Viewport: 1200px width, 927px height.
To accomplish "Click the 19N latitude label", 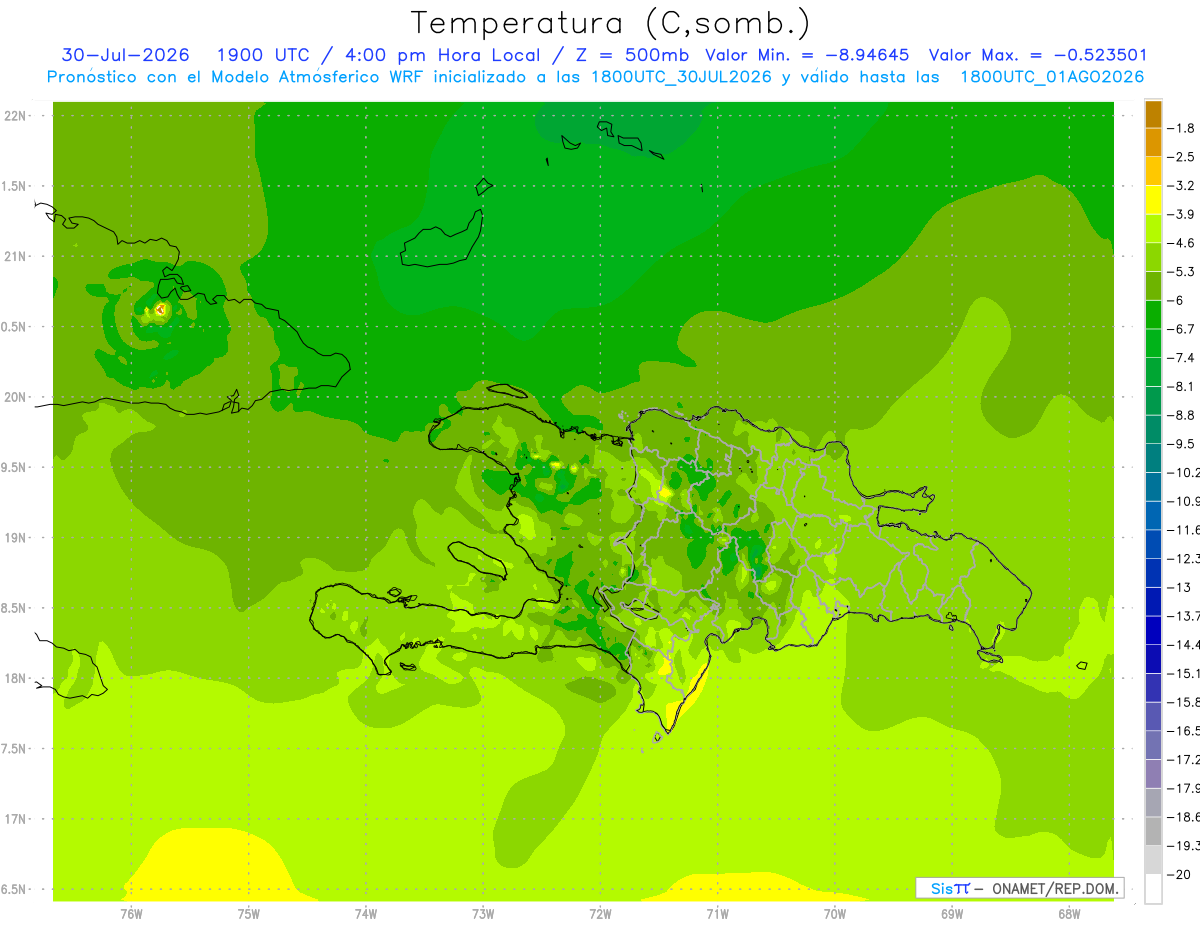I will click(x=16, y=537).
